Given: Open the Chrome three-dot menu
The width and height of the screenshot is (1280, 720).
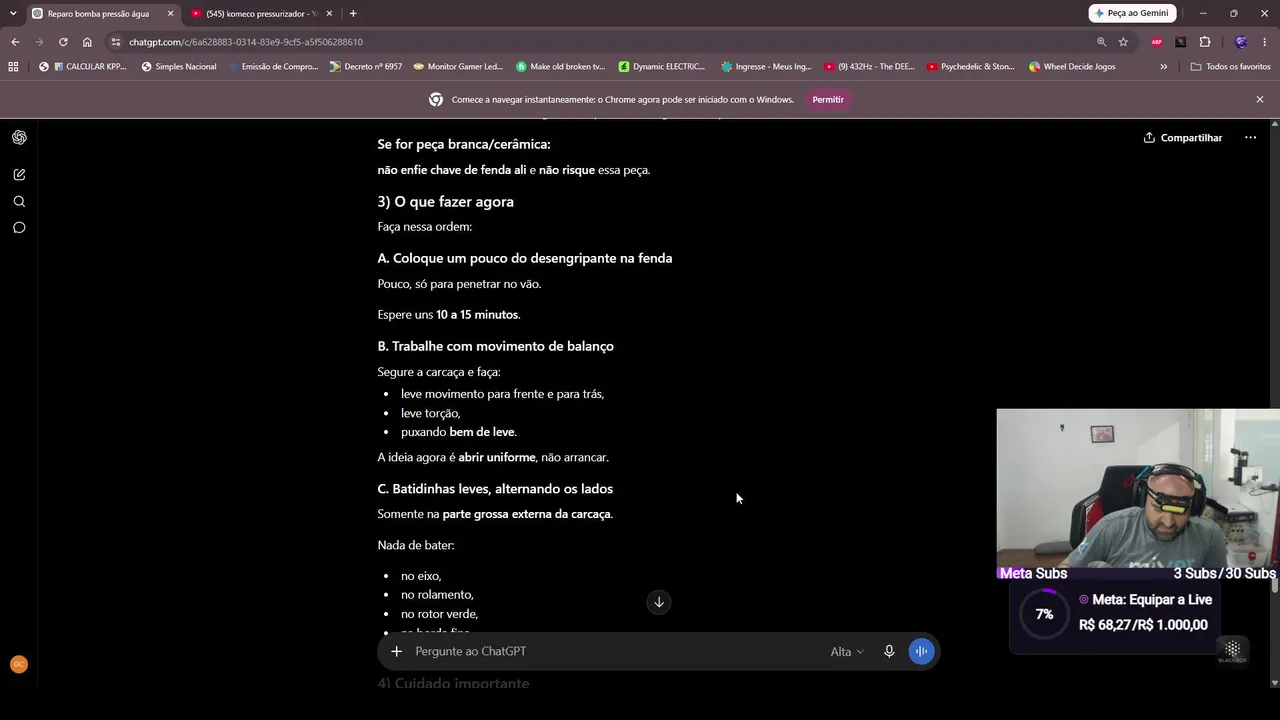Looking at the screenshot, I should (x=1265, y=42).
